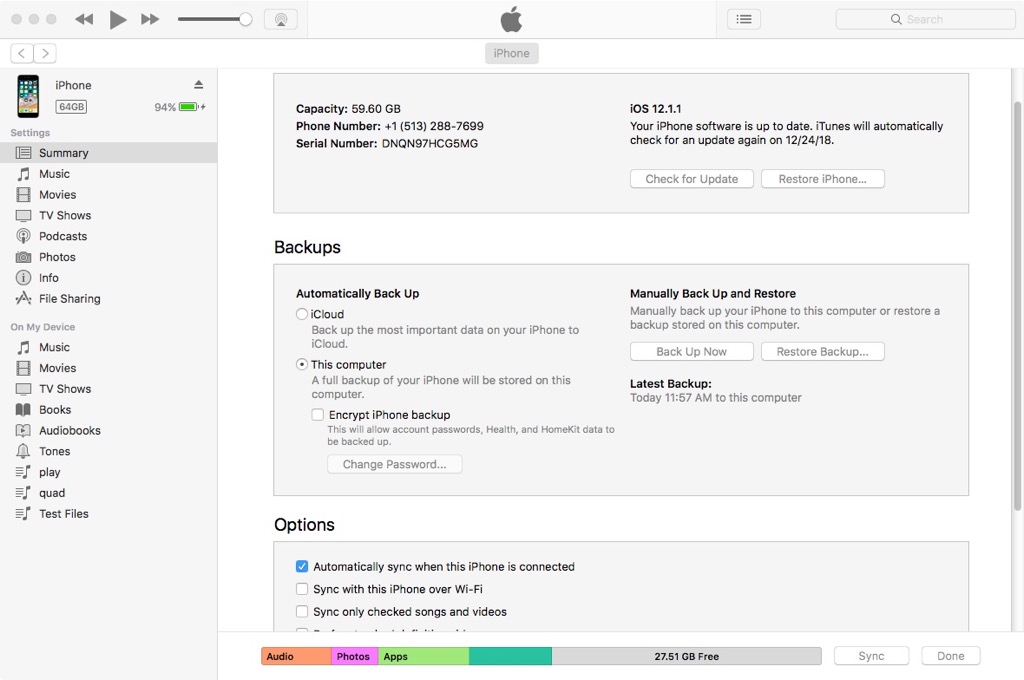Select the iCloud backup radio button
This screenshot has height=680, width=1024.
point(302,314)
